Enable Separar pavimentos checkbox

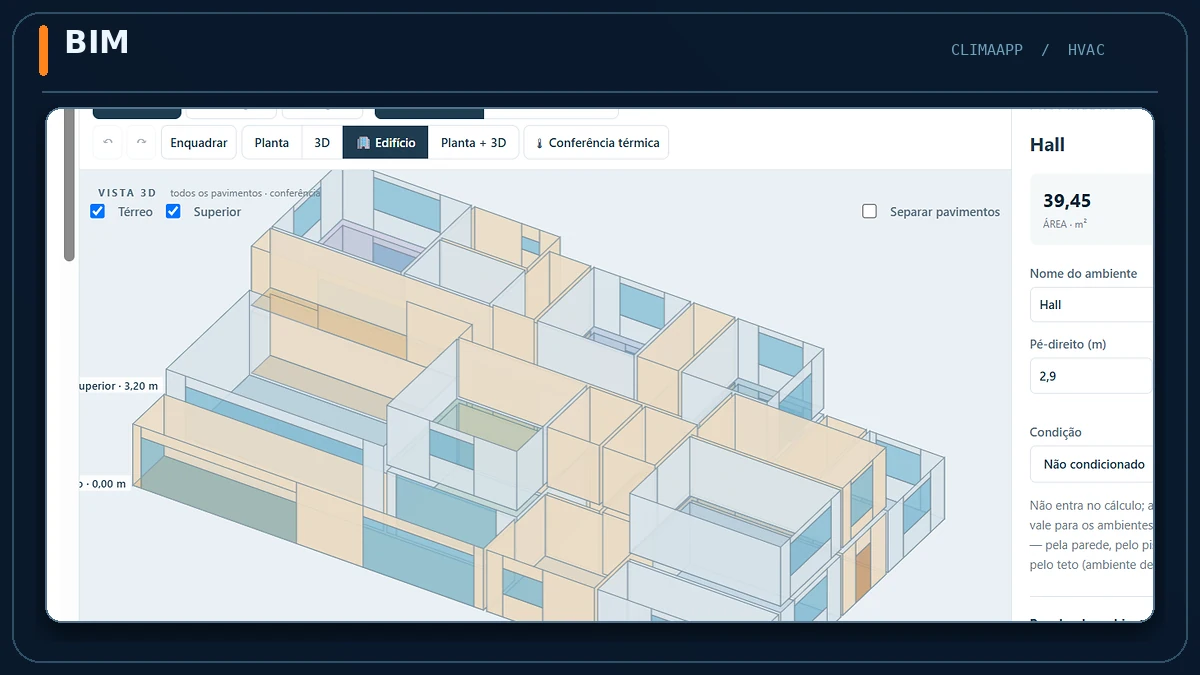[870, 211]
